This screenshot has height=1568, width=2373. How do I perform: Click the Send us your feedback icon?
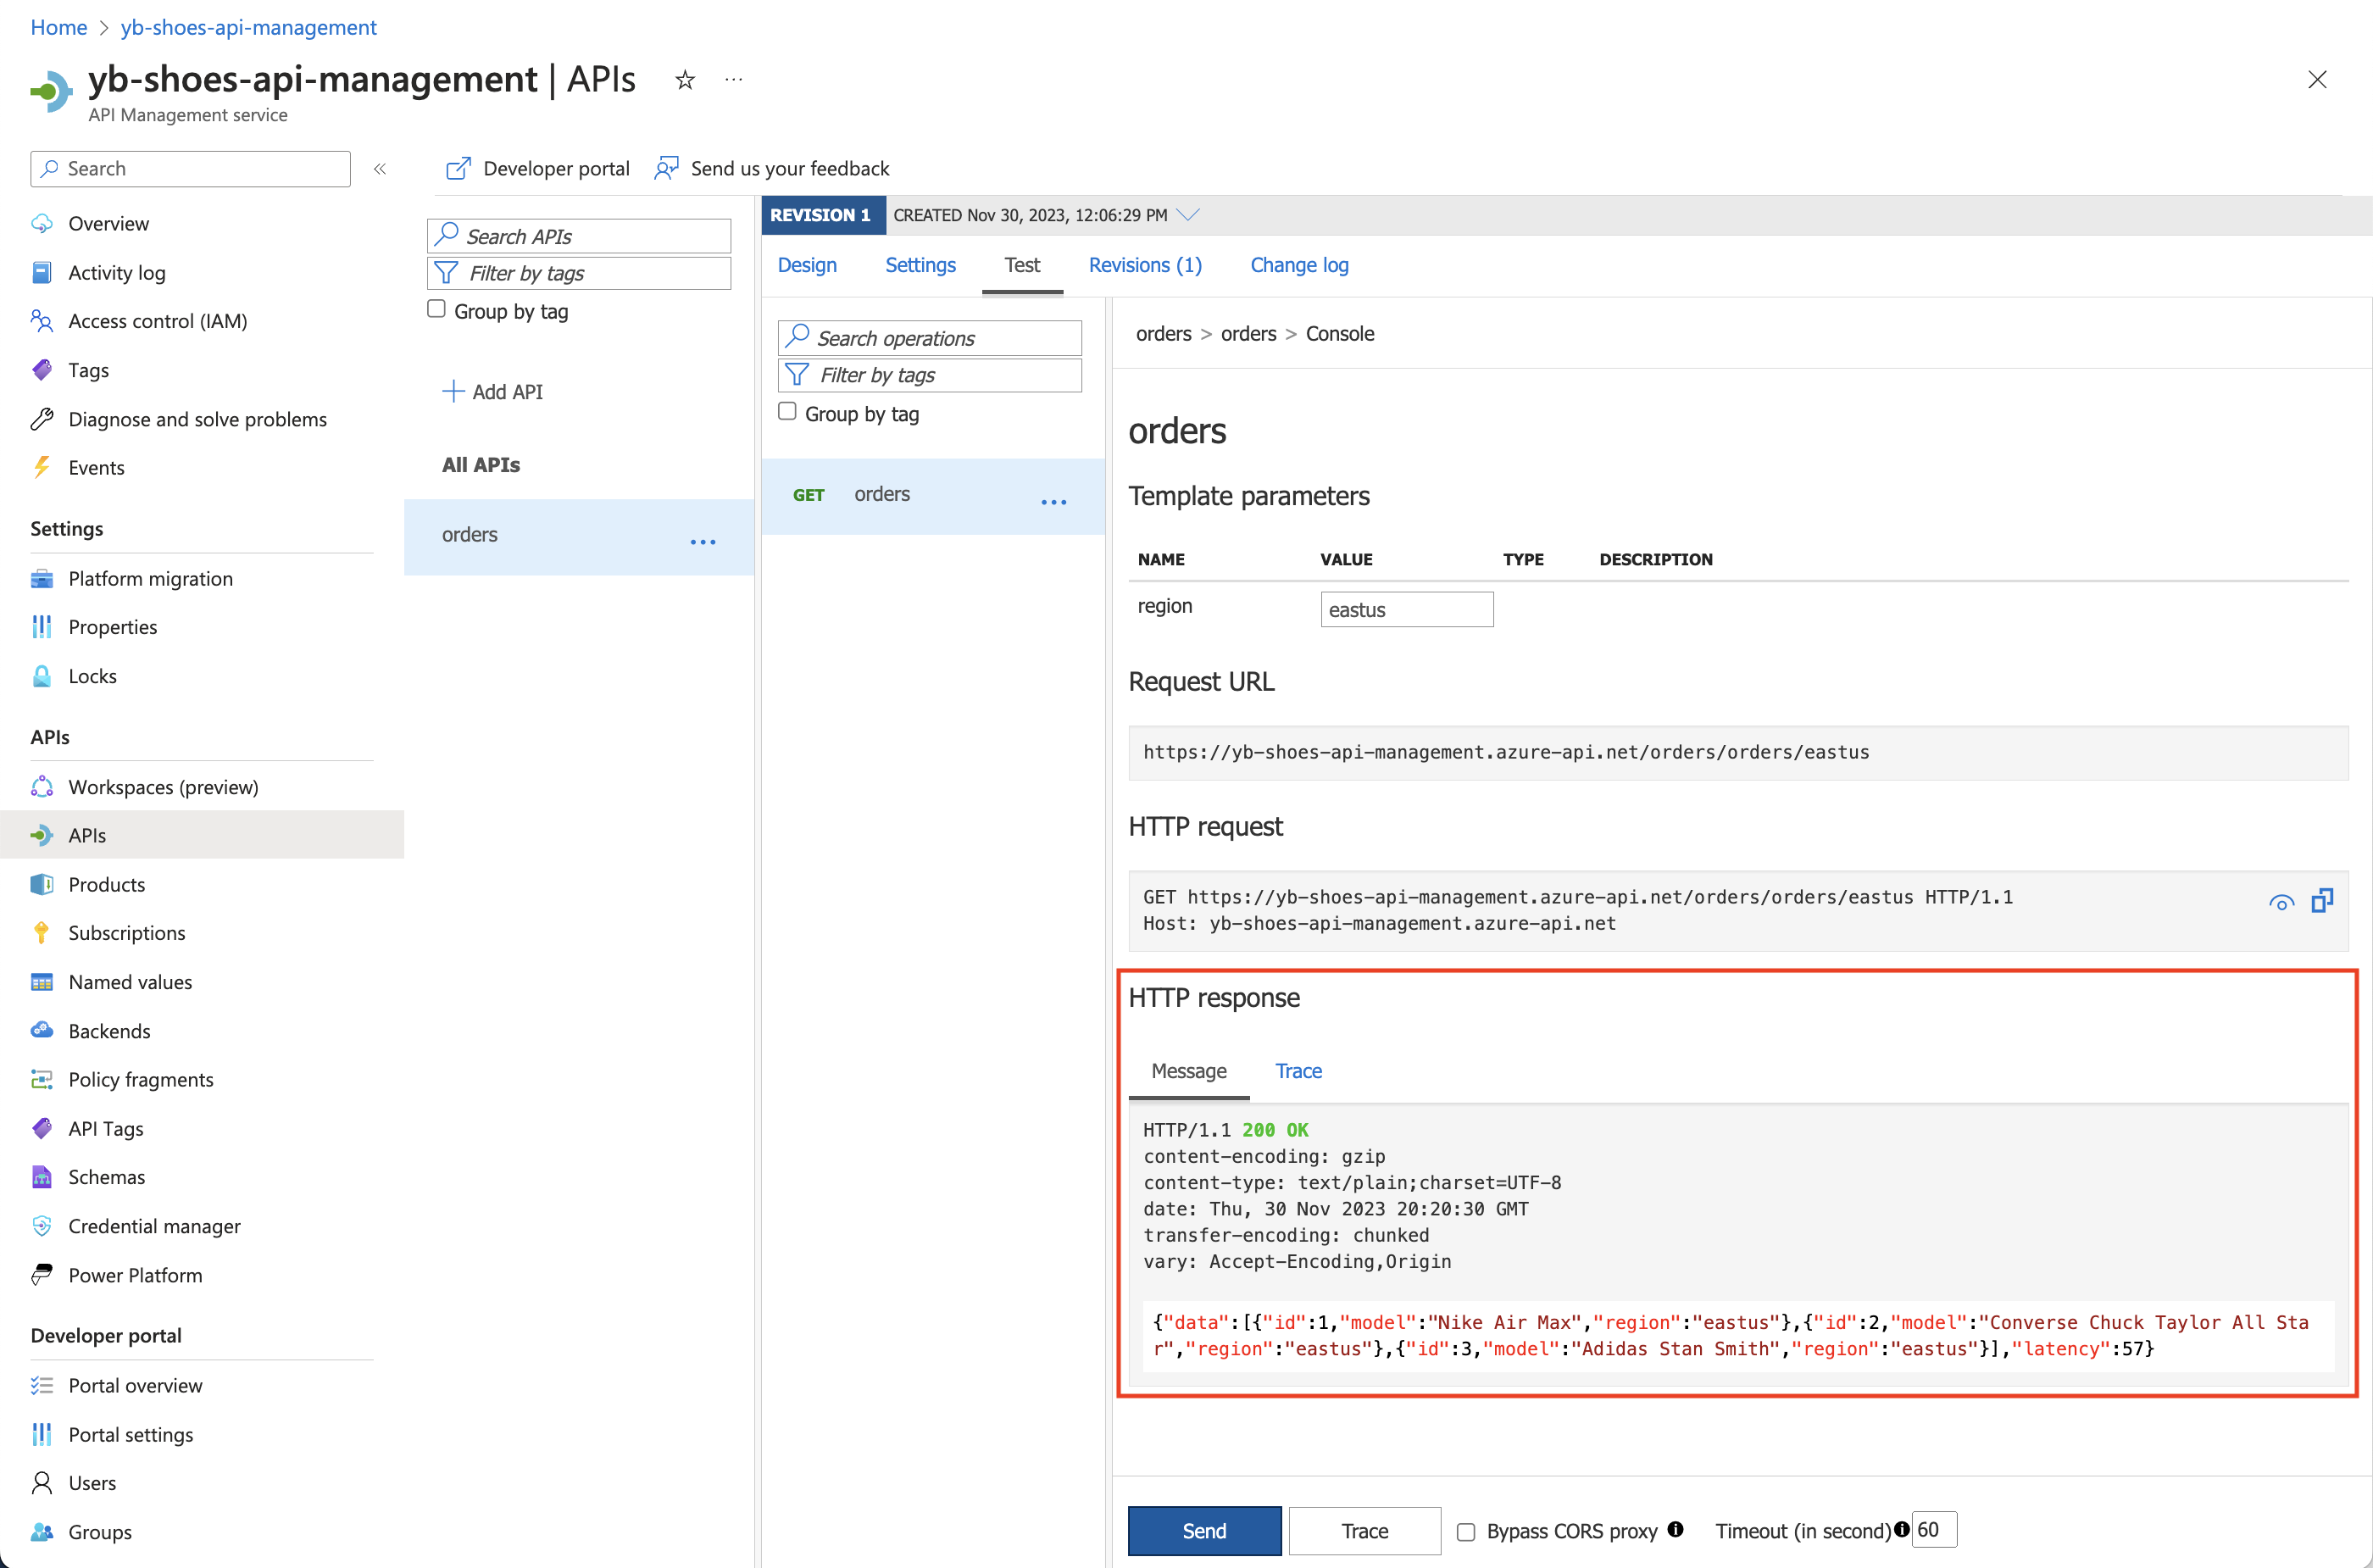click(x=665, y=168)
